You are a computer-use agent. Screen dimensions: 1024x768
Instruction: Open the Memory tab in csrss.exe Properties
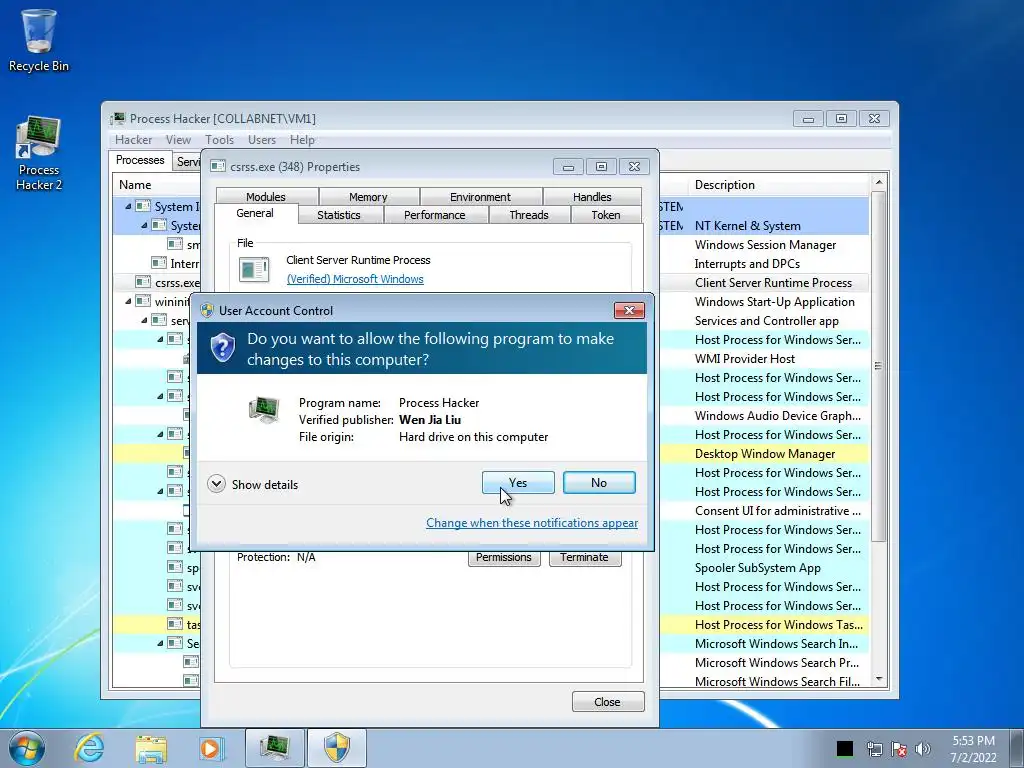[x=368, y=197]
